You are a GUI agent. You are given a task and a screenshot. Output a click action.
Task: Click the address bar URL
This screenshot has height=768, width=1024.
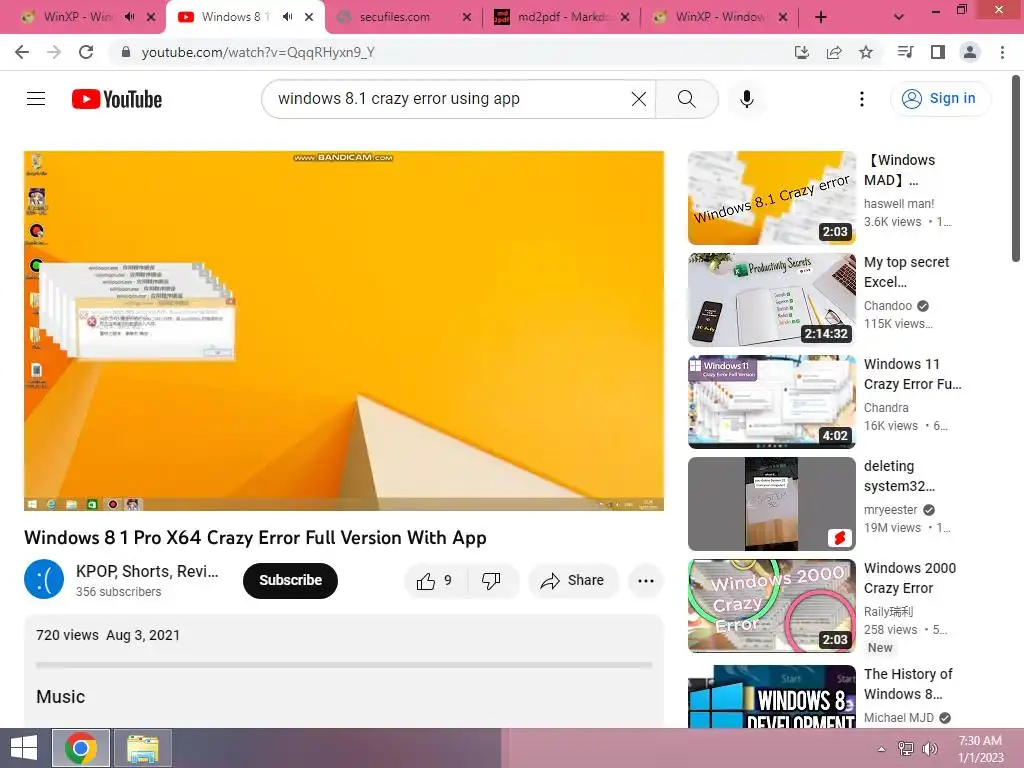point(258,52)
